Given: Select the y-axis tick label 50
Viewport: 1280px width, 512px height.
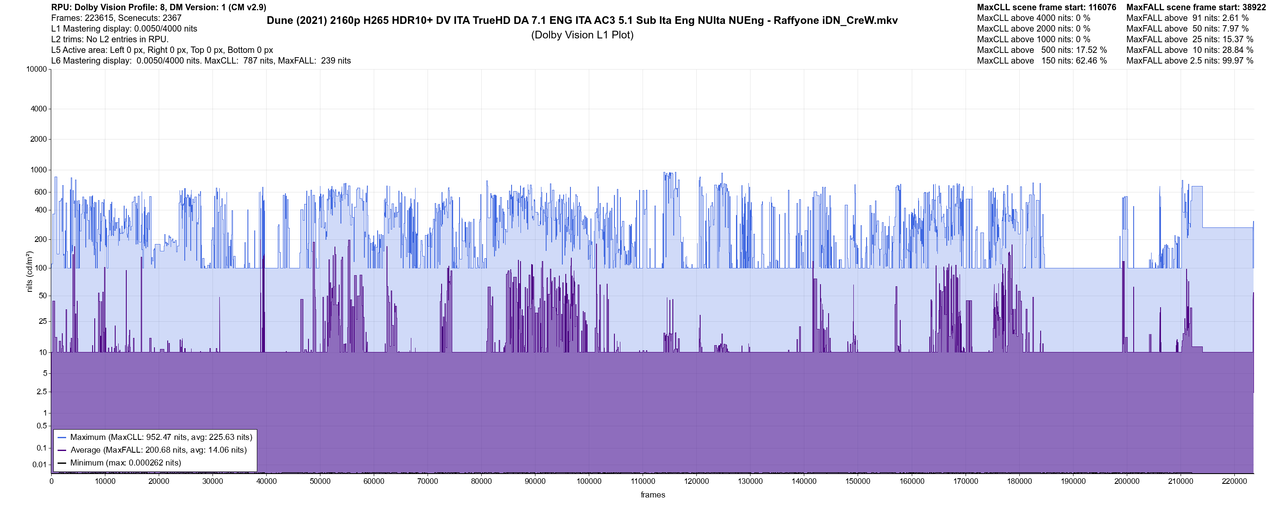Looking at the screenshot, I should 42,295.
